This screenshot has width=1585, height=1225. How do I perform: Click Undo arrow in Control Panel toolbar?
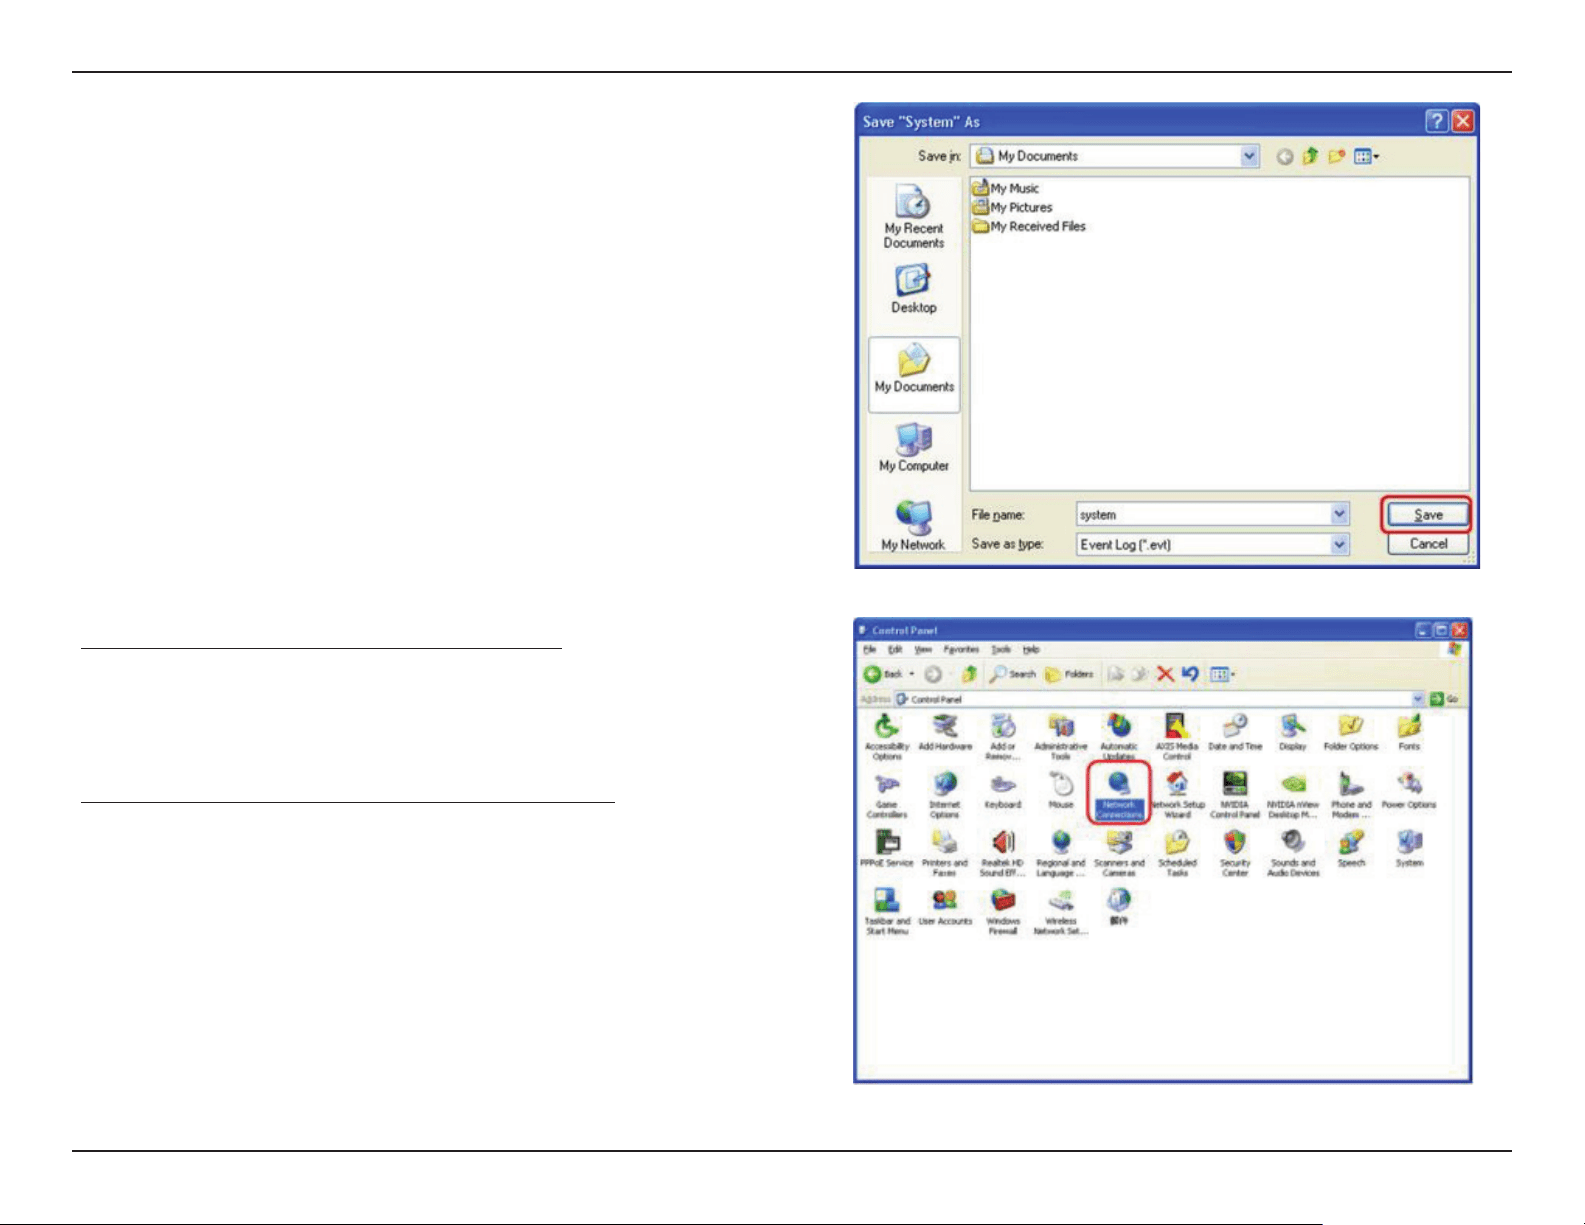click(x=1190, y=674)
